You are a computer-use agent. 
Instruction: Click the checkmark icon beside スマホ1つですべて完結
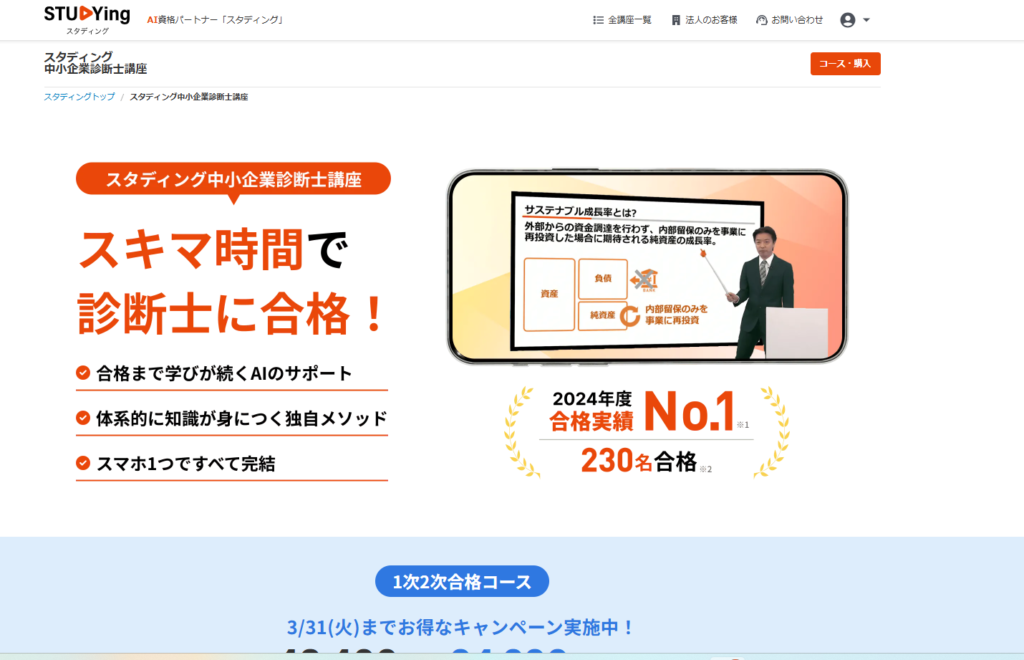pyautogui.click(x=83, y=463)
